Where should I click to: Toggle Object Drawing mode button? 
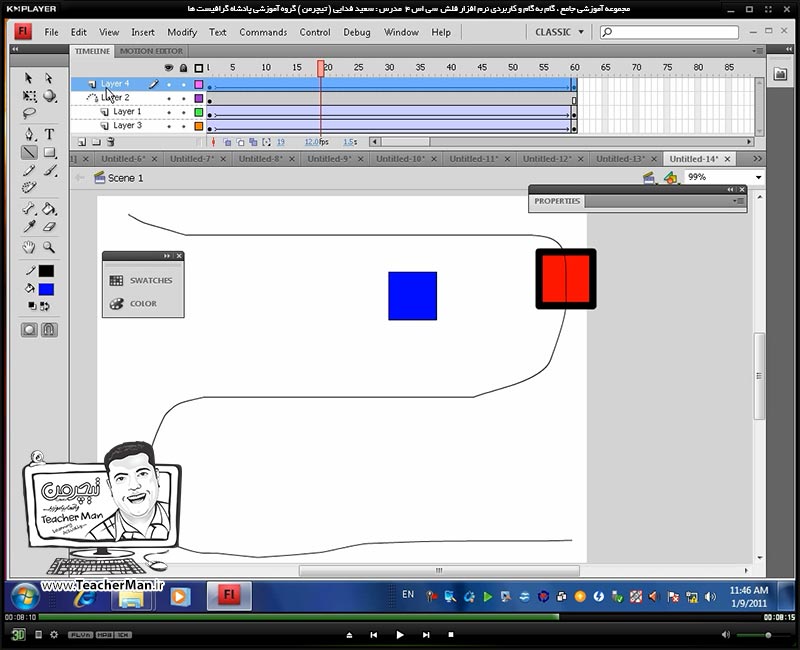point(29,330)
